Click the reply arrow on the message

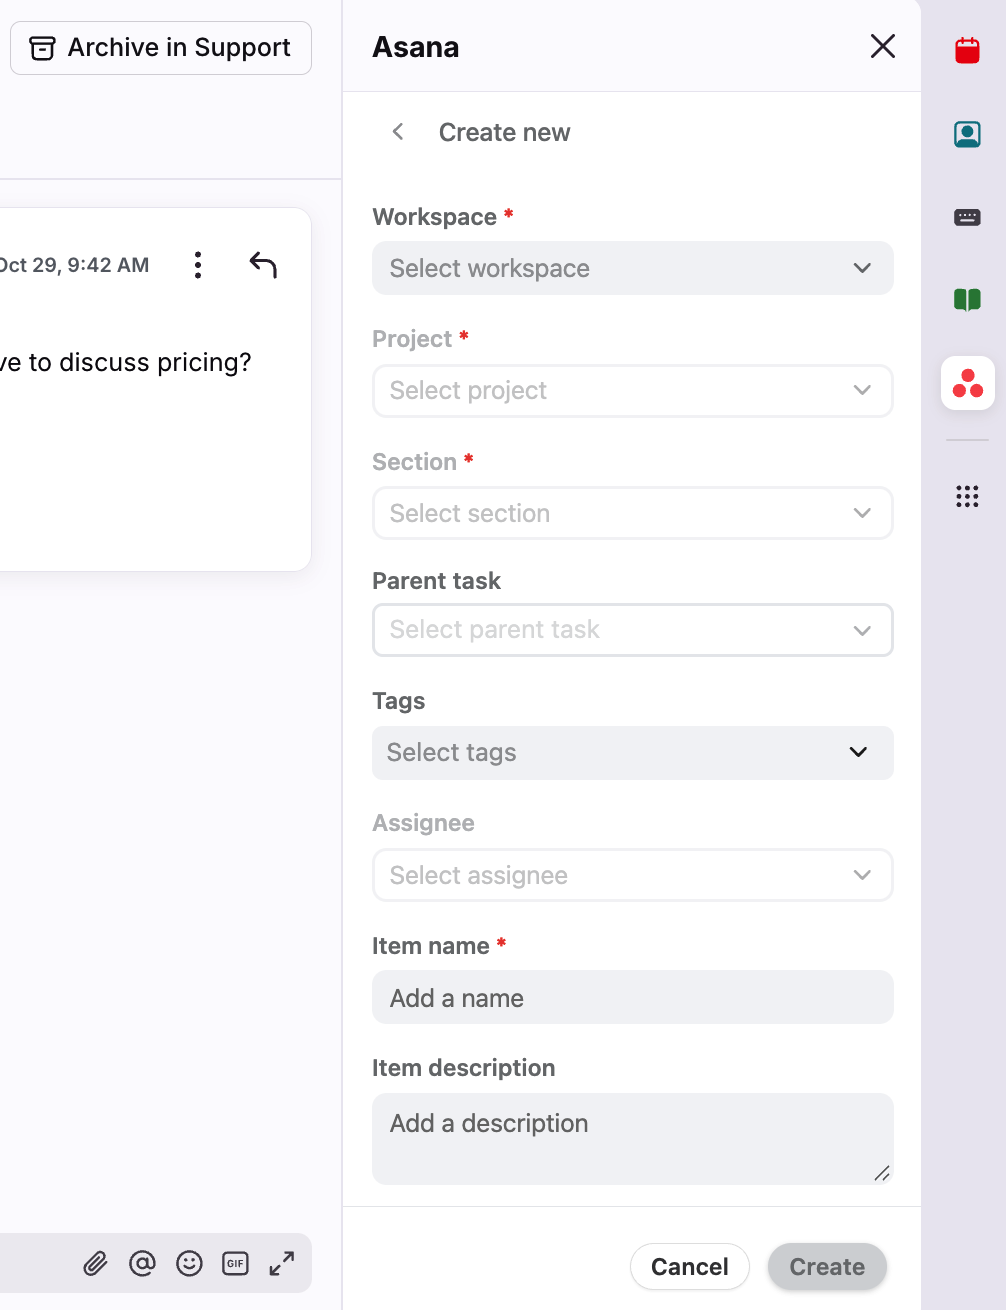(x=263, y=265)
